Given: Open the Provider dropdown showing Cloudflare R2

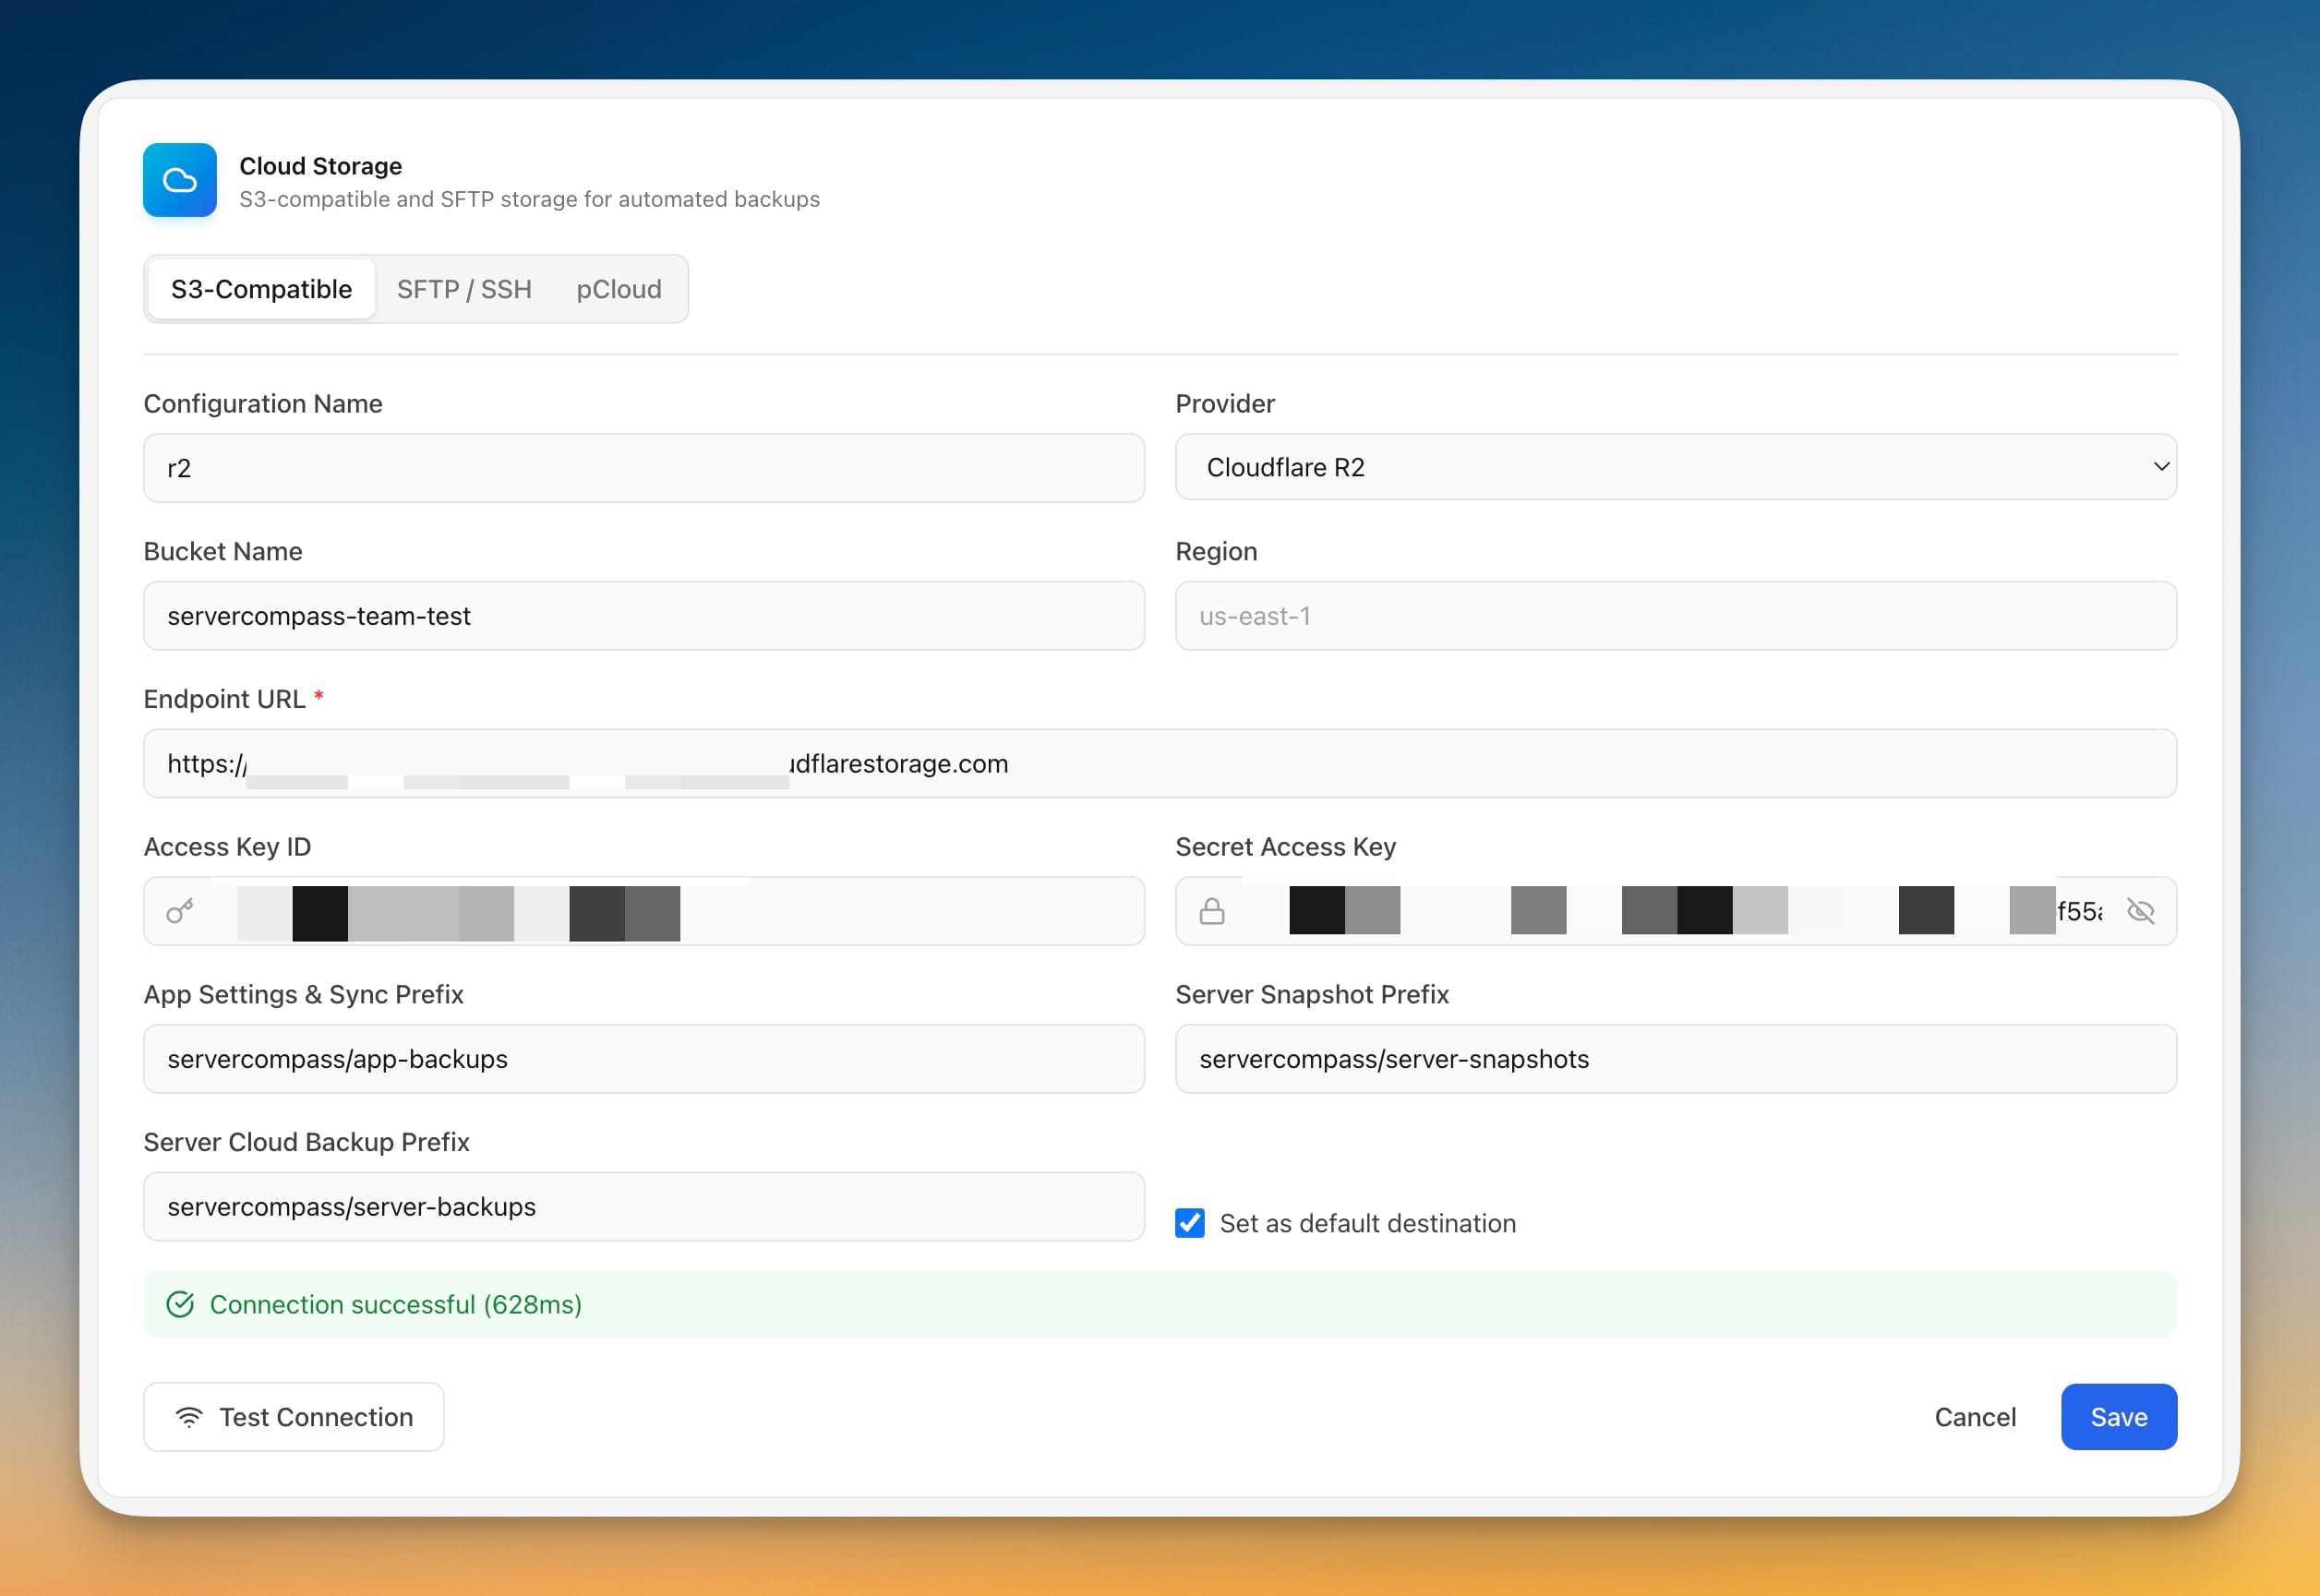Looking at the screenshot, I should tap(1676, 467).
